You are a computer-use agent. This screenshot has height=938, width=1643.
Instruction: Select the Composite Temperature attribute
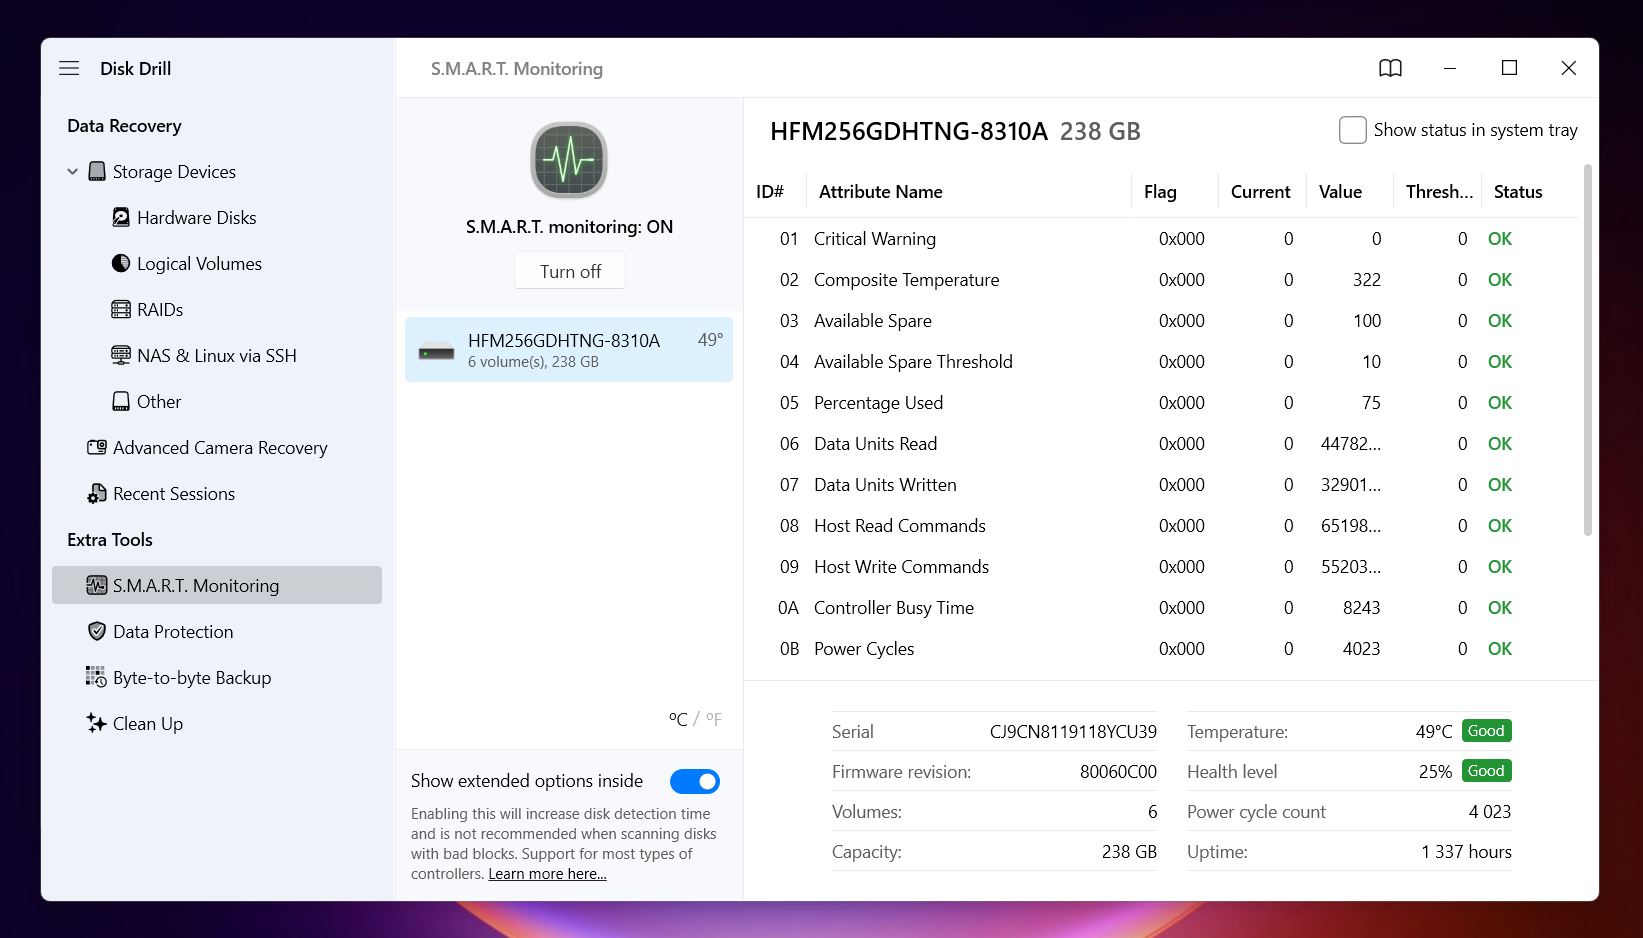pos(1162,280)
